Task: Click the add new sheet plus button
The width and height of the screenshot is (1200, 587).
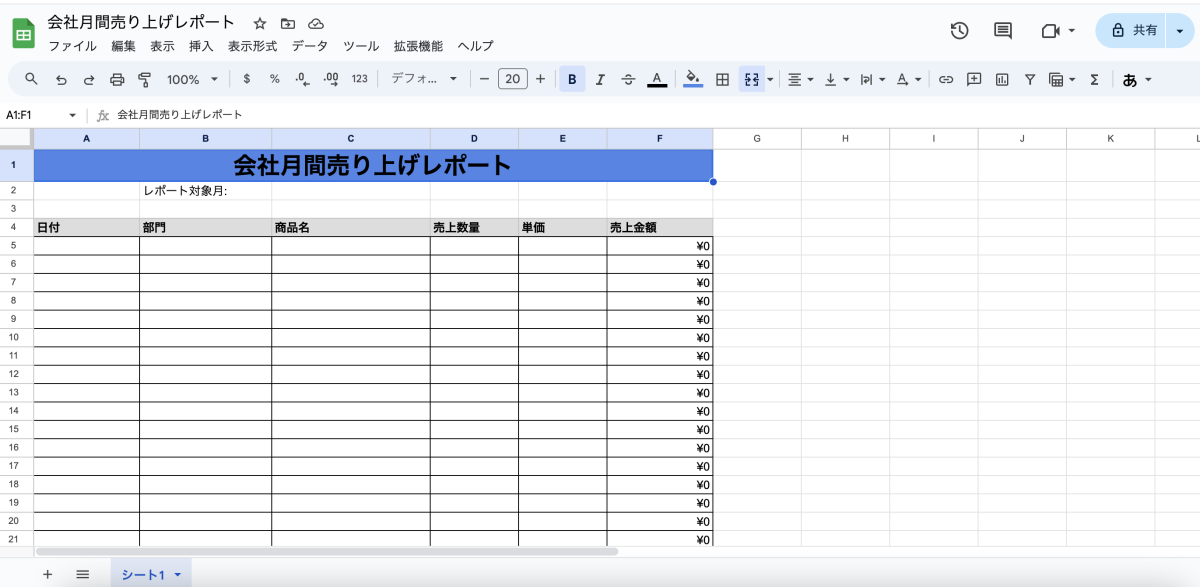Action: point(47,574)
